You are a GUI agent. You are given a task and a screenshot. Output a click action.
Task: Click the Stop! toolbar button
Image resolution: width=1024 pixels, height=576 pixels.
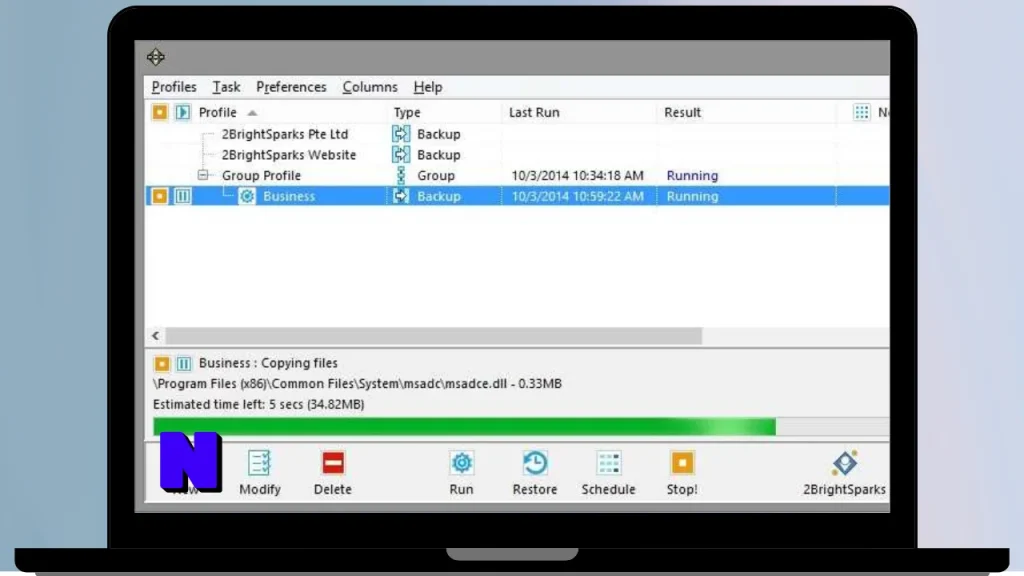(682, 473)
